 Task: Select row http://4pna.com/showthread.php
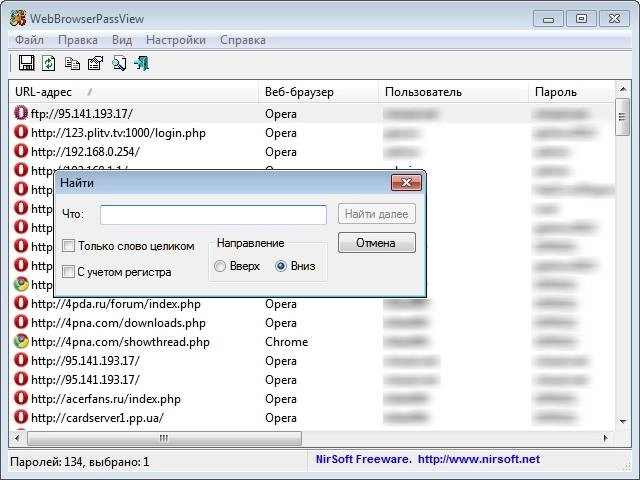312,341
